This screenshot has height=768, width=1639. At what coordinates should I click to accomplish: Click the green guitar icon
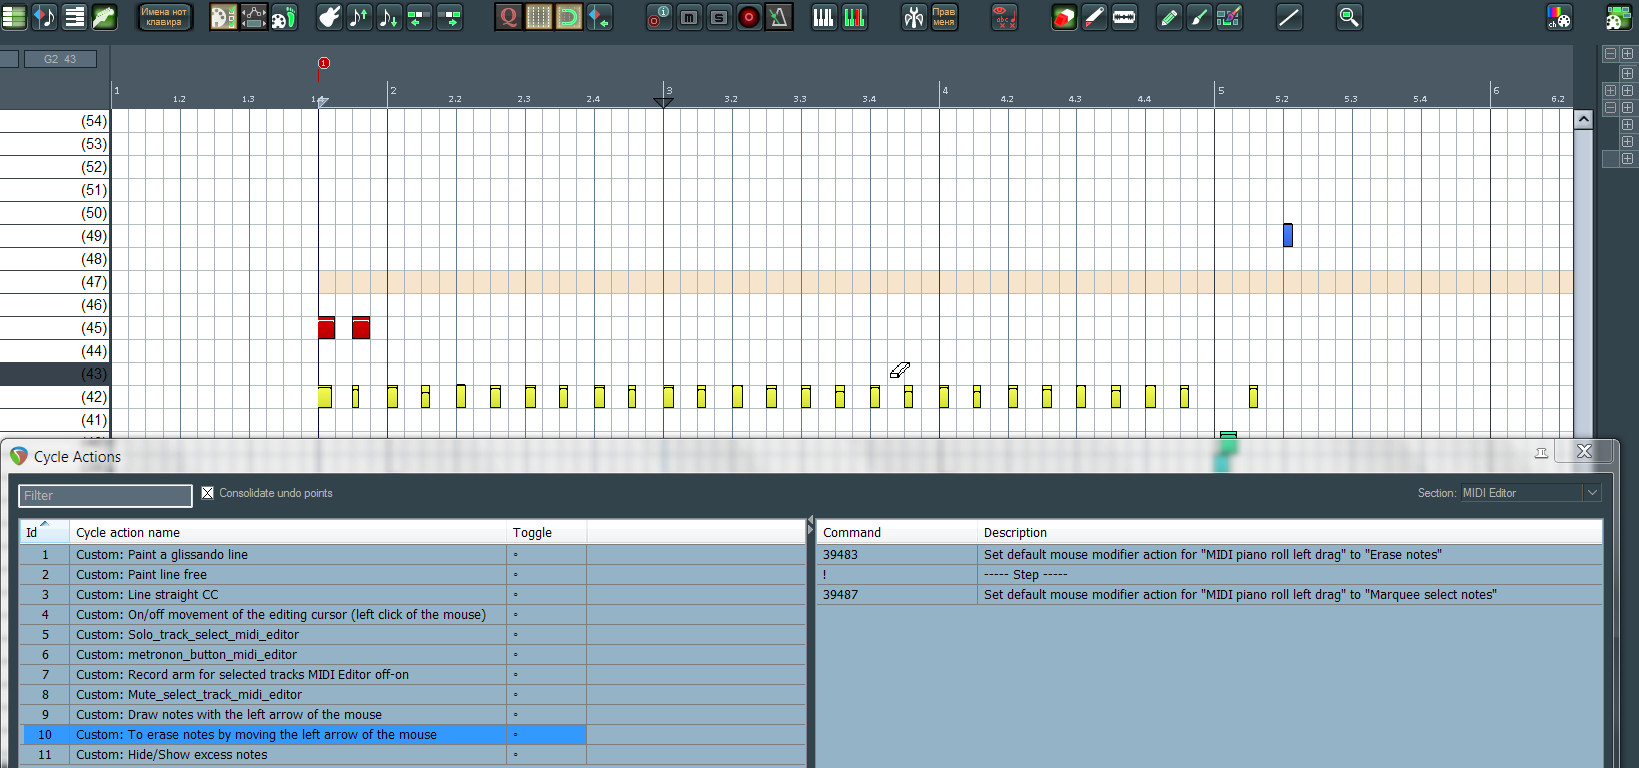[104, 17]
